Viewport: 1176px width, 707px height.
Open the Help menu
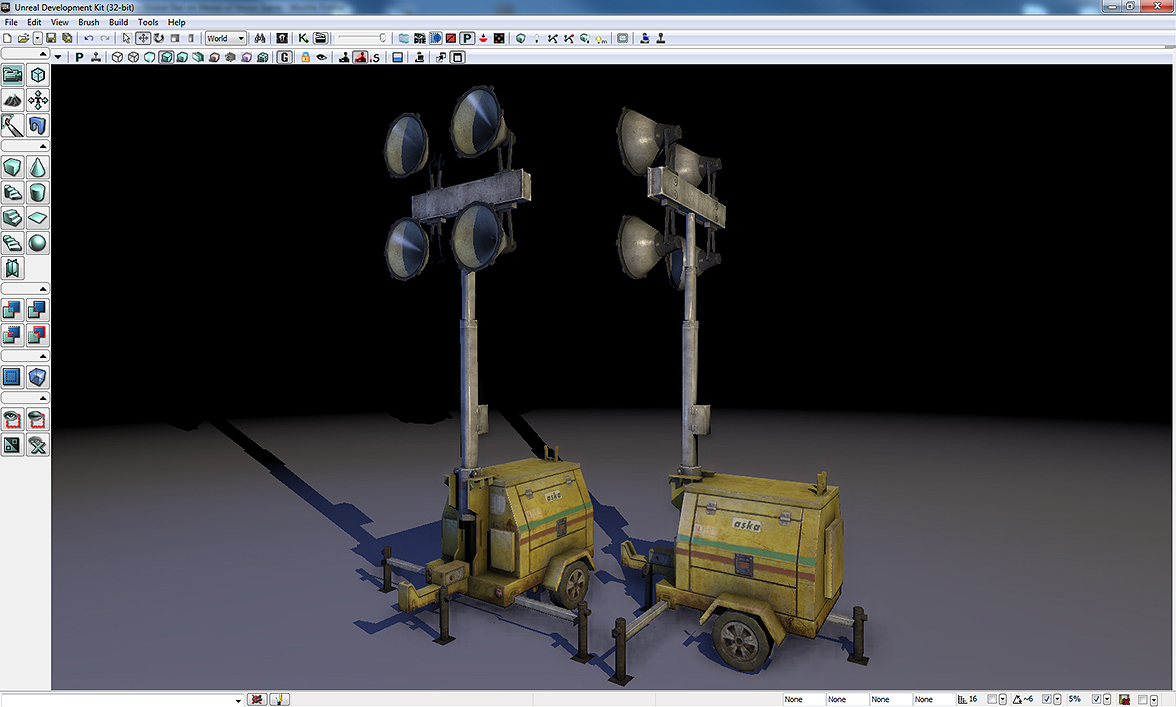(x=176, y=22)
